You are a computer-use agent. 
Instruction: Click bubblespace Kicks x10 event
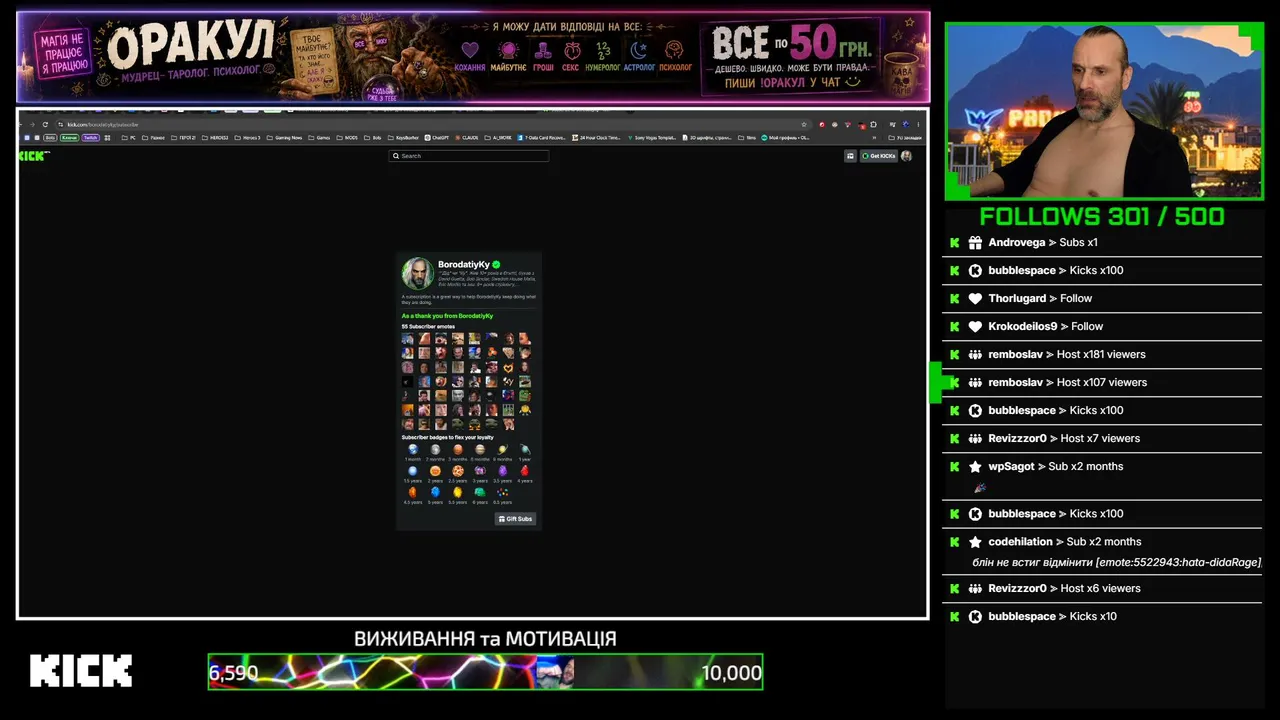point(1102,616)
